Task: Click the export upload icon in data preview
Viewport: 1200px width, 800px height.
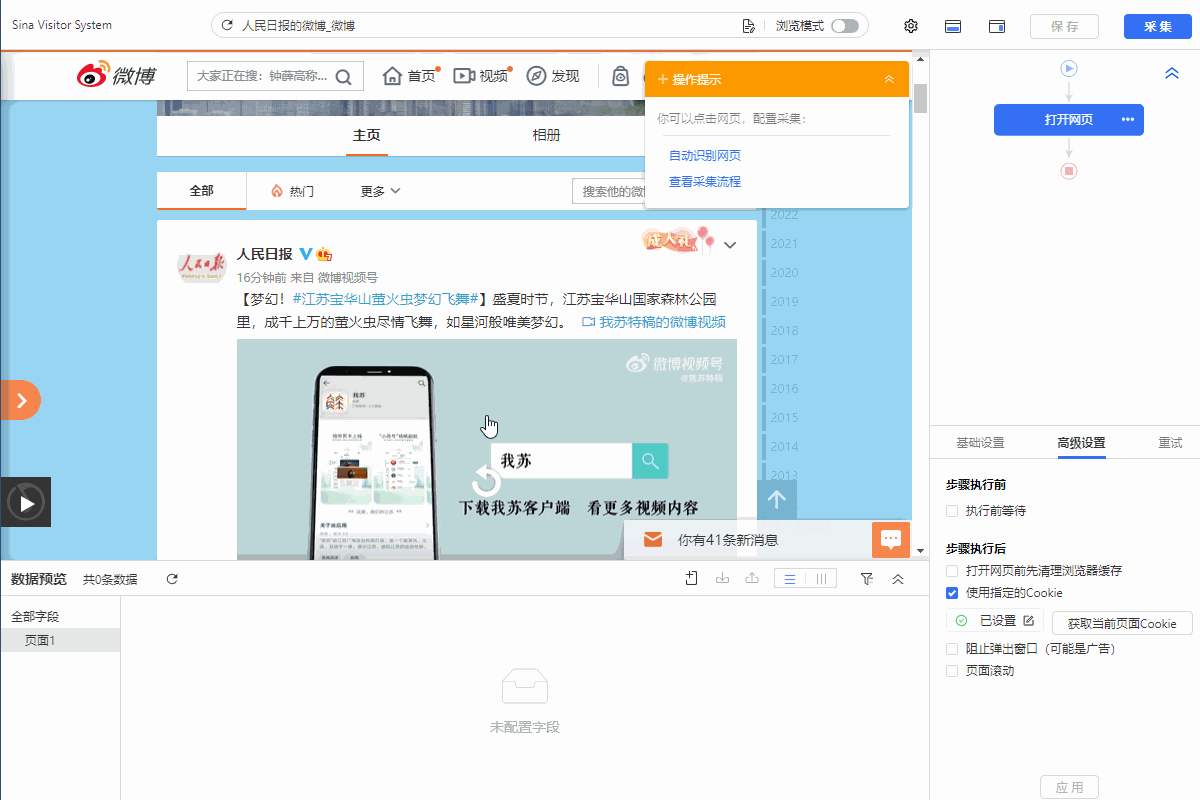Action: pos(752,579)
